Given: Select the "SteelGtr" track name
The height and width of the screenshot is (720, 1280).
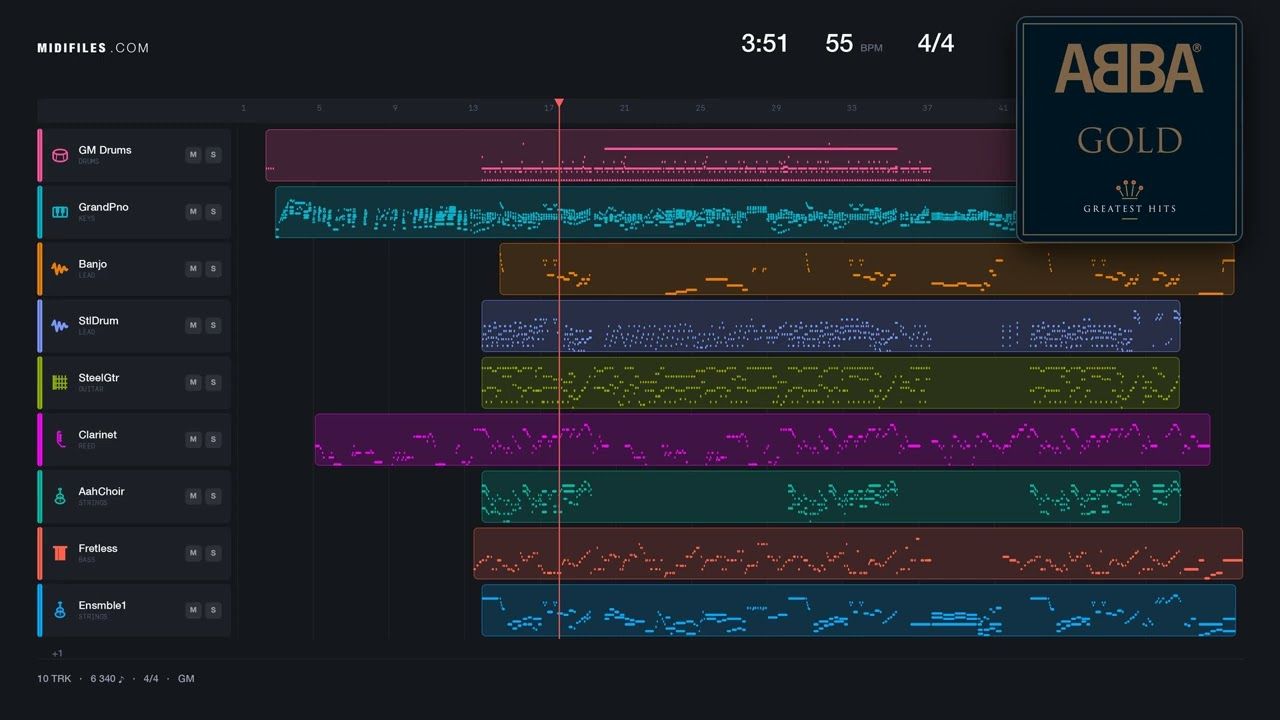Looking at the screenshot, I should click(x=99, y=378).
